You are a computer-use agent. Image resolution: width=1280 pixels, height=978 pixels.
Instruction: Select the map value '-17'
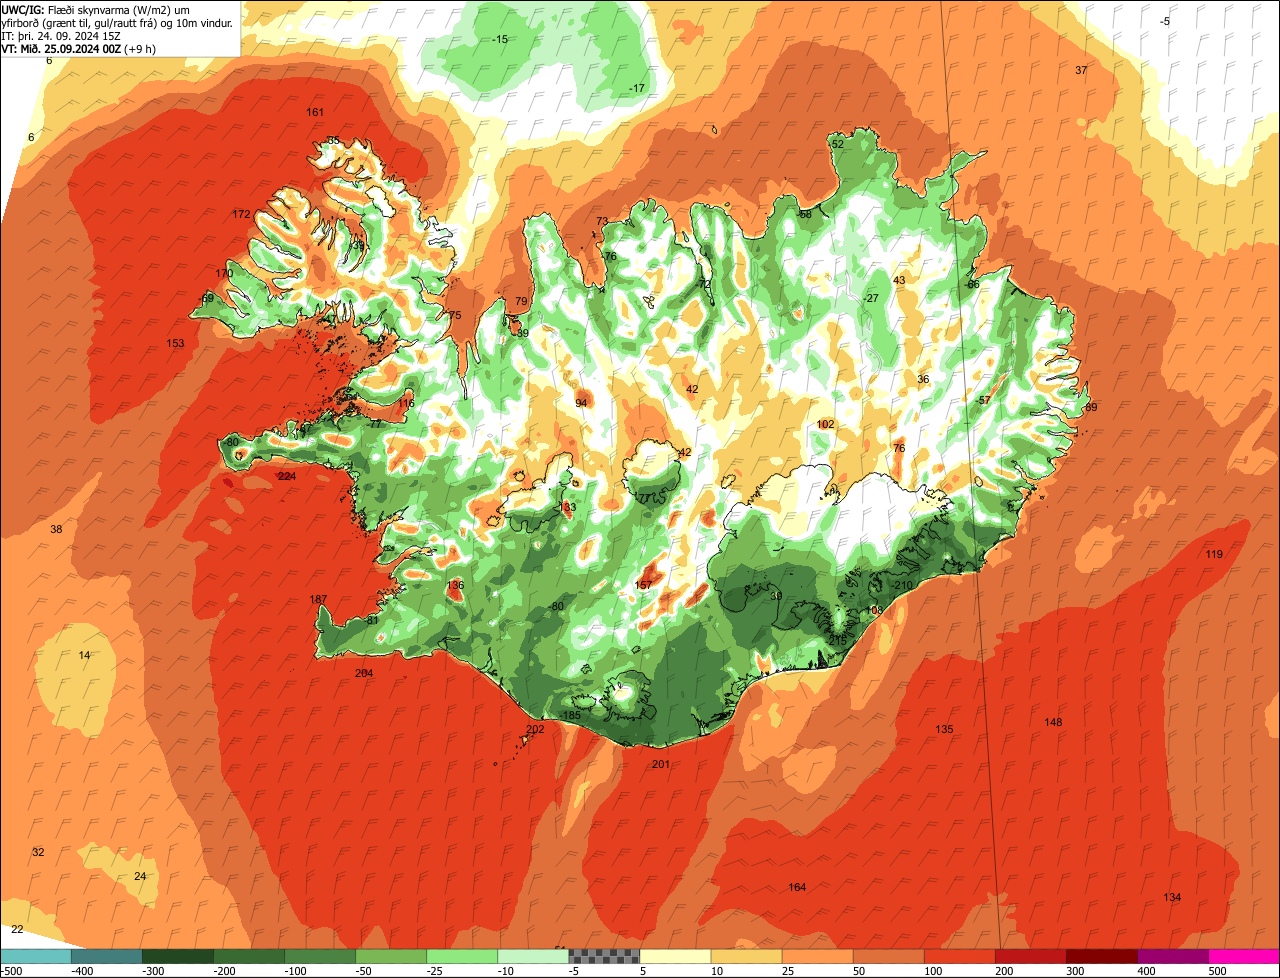tap(636, 88)
